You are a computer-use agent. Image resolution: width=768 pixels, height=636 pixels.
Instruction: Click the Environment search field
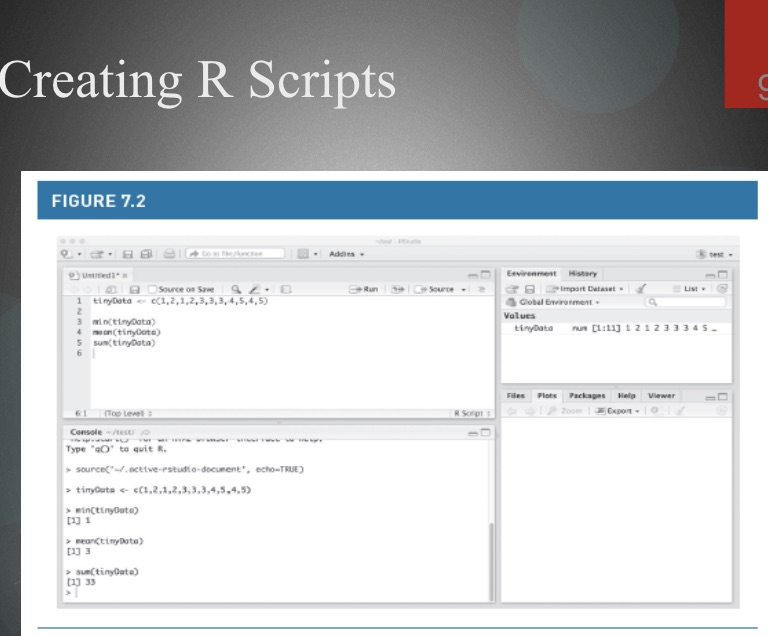point(685,302)
